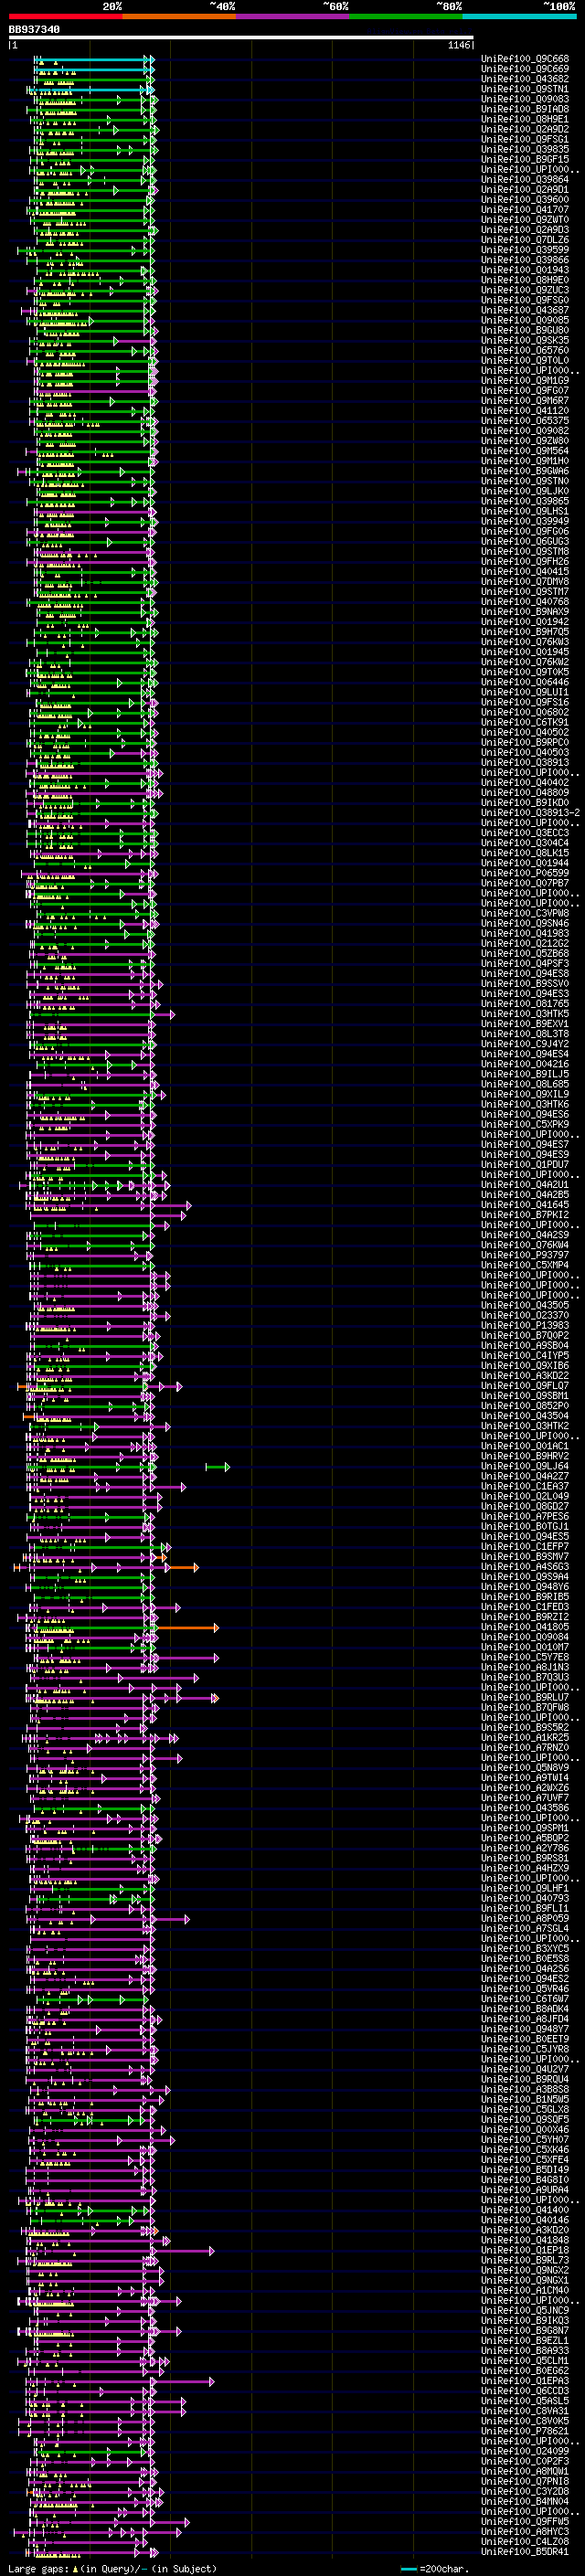Select subject label UniRef100_A4S6G3
The height and width of the screenshot is (2576, 585).
[x=525, y=1566]
